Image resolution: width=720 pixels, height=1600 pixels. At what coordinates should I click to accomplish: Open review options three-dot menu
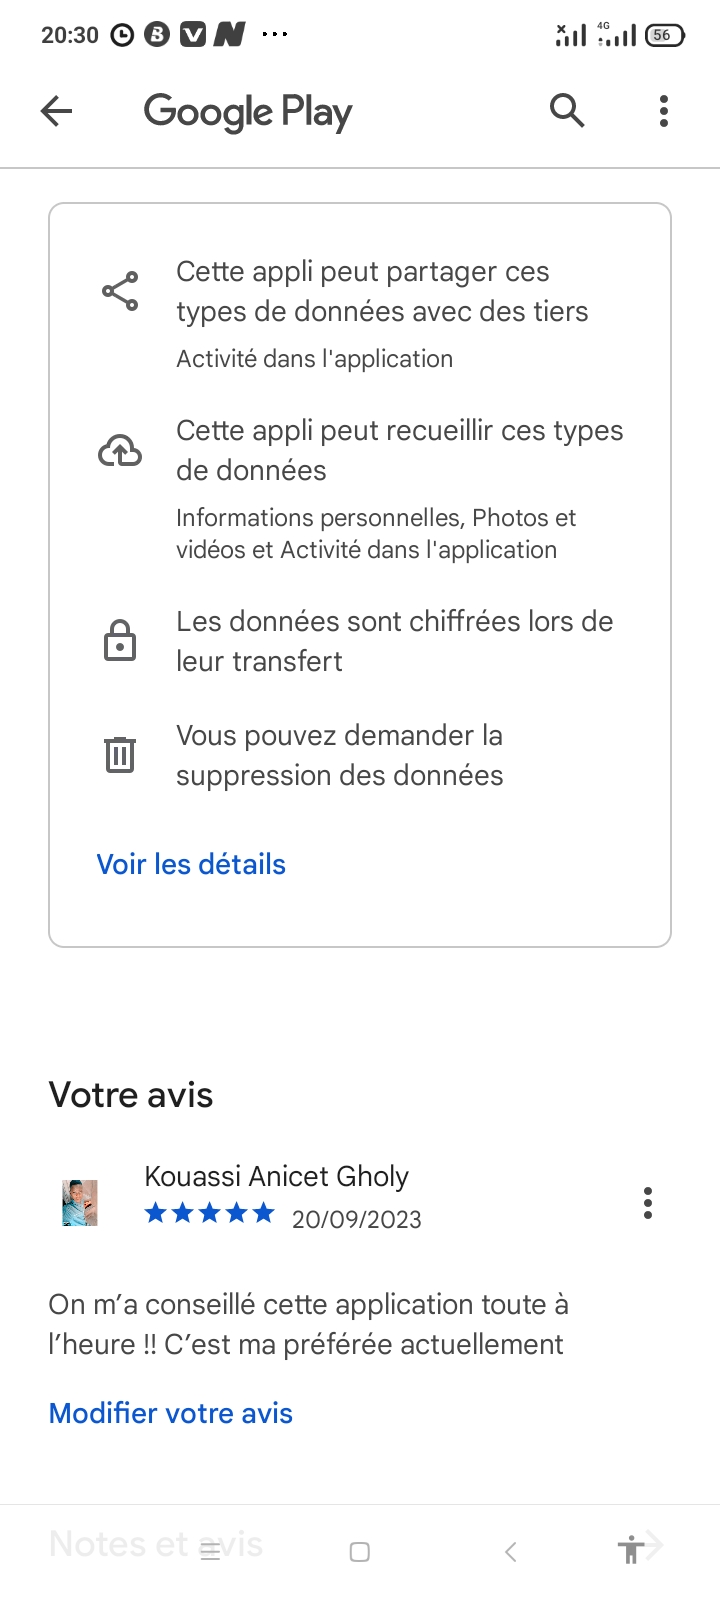pos(648,1203)
